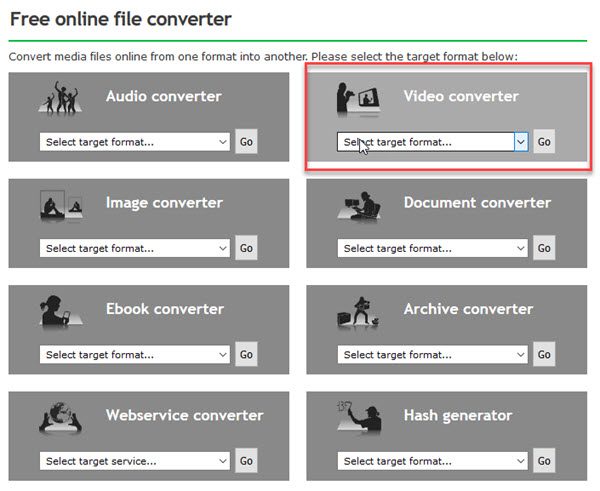Click the "Image converter" heading text
600x491 pixels.
point(164,203)
